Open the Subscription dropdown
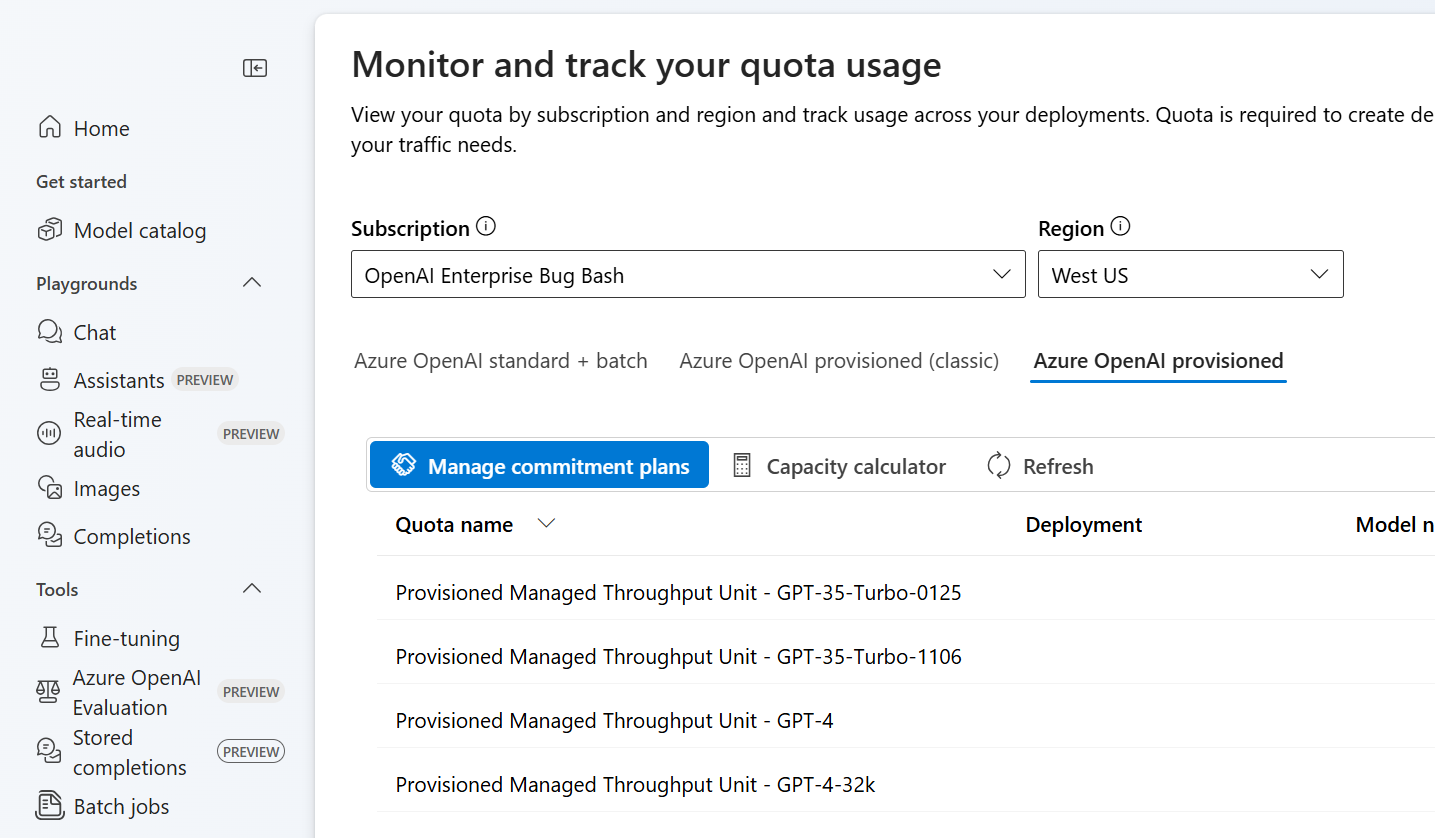Screen dimensions: 1435x838 click(x=688, y=274)
